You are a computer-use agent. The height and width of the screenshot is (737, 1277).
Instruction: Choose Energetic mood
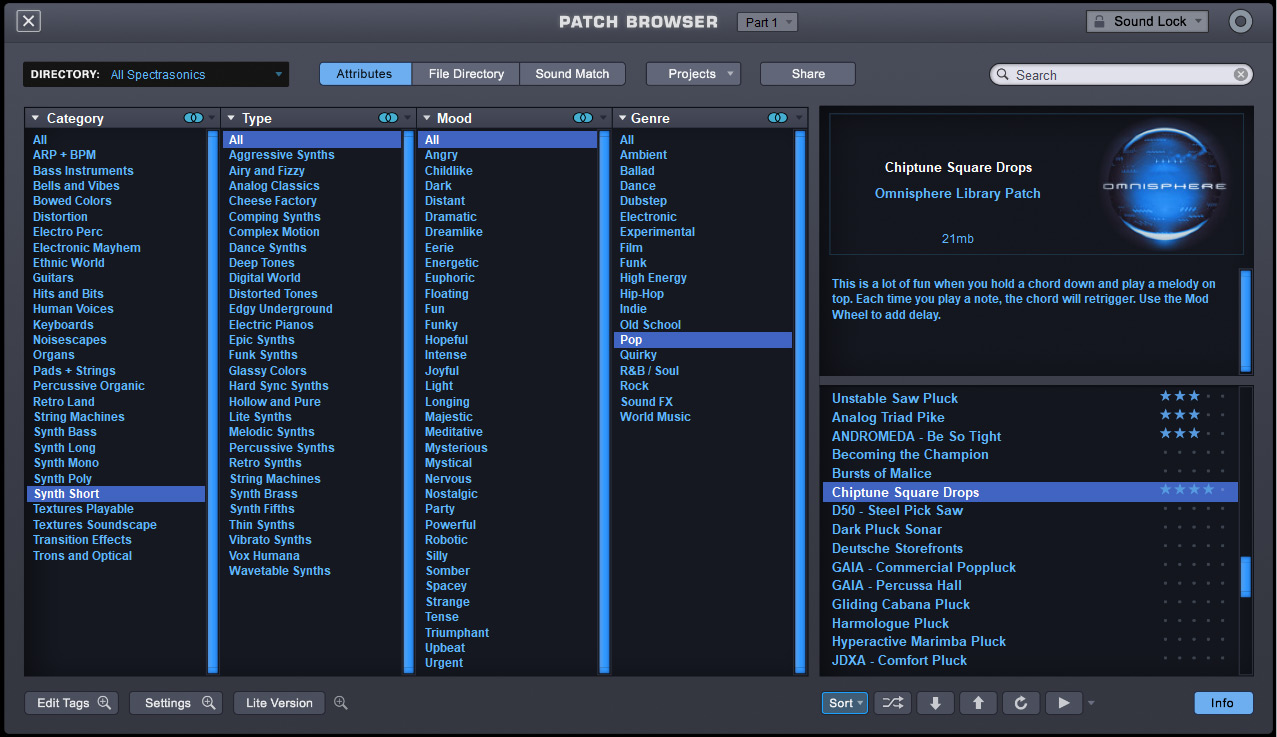coord(452,263)
